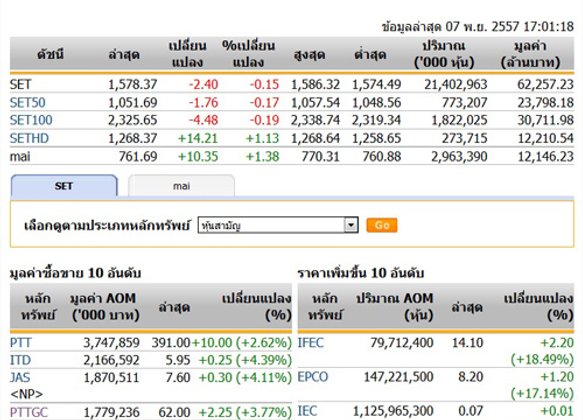The height and width of the screenshot is (420, 583).
Task: Click IFEC volume 79,712,400
Action: click(402, 343)
